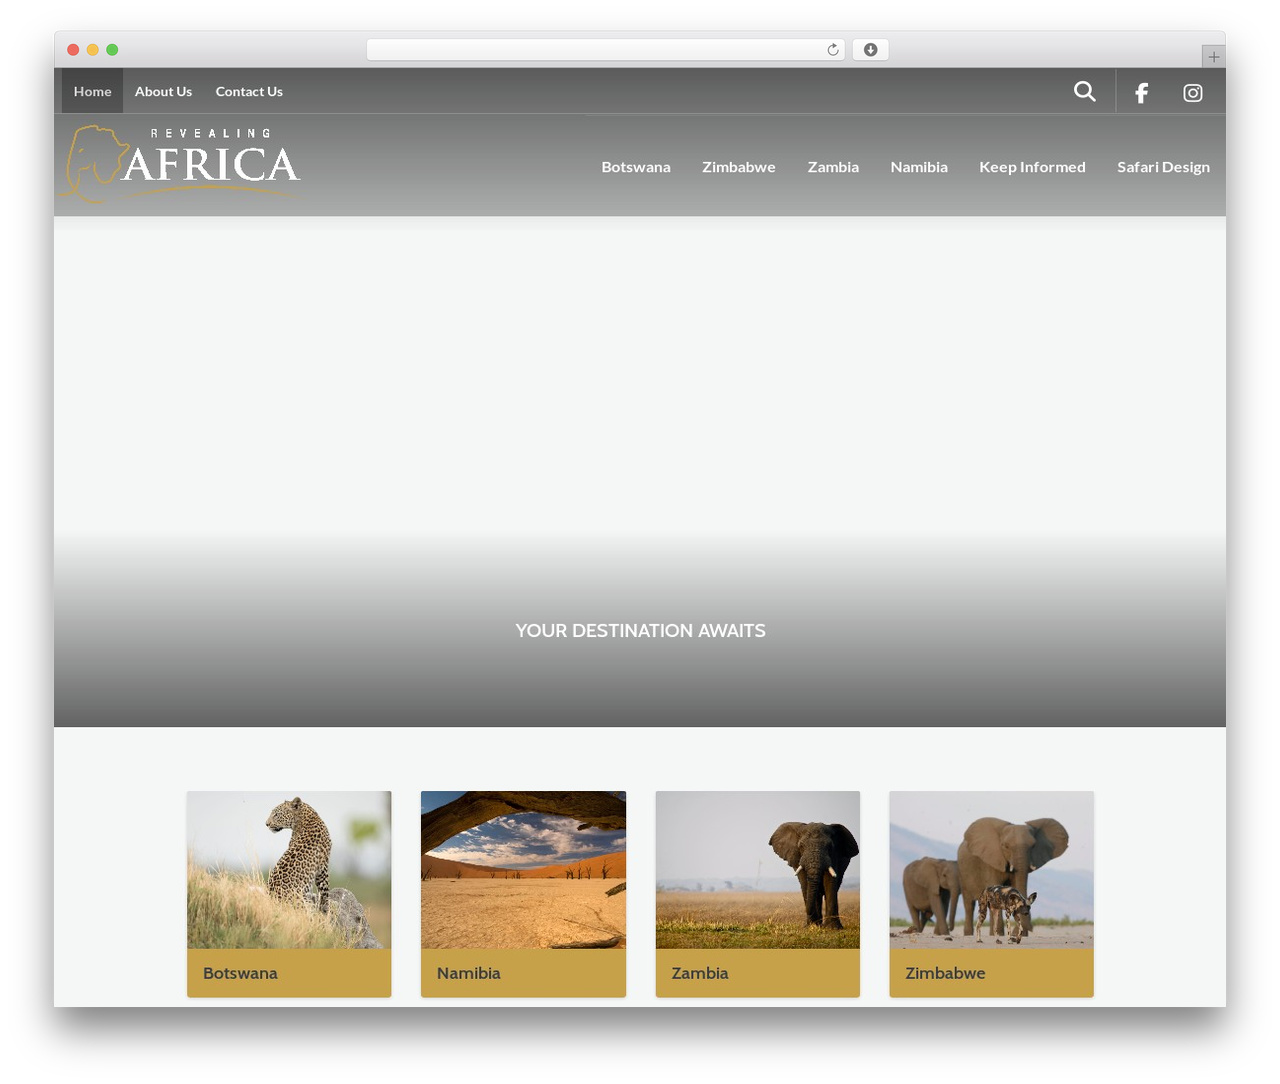This screenshot has width=1280, height=1084.
Task: Close the window with red button
Action: (x=73, y=49)
